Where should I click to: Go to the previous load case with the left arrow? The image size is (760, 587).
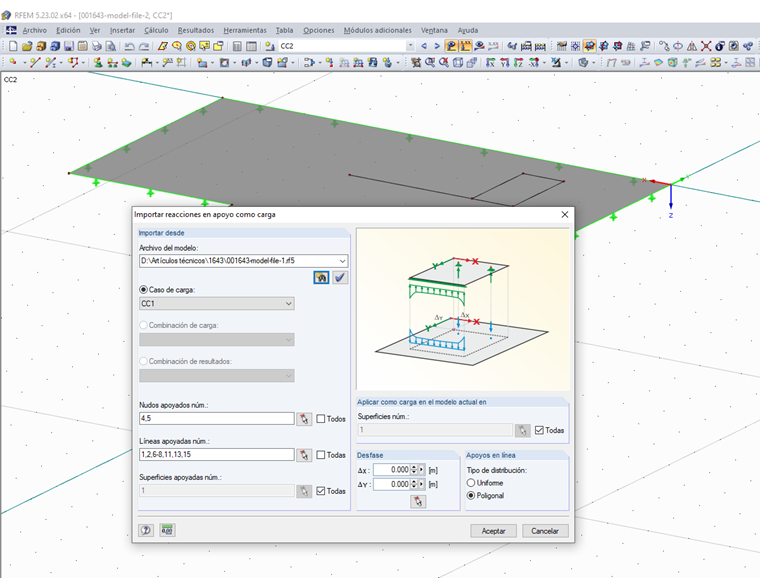point(424,46)
